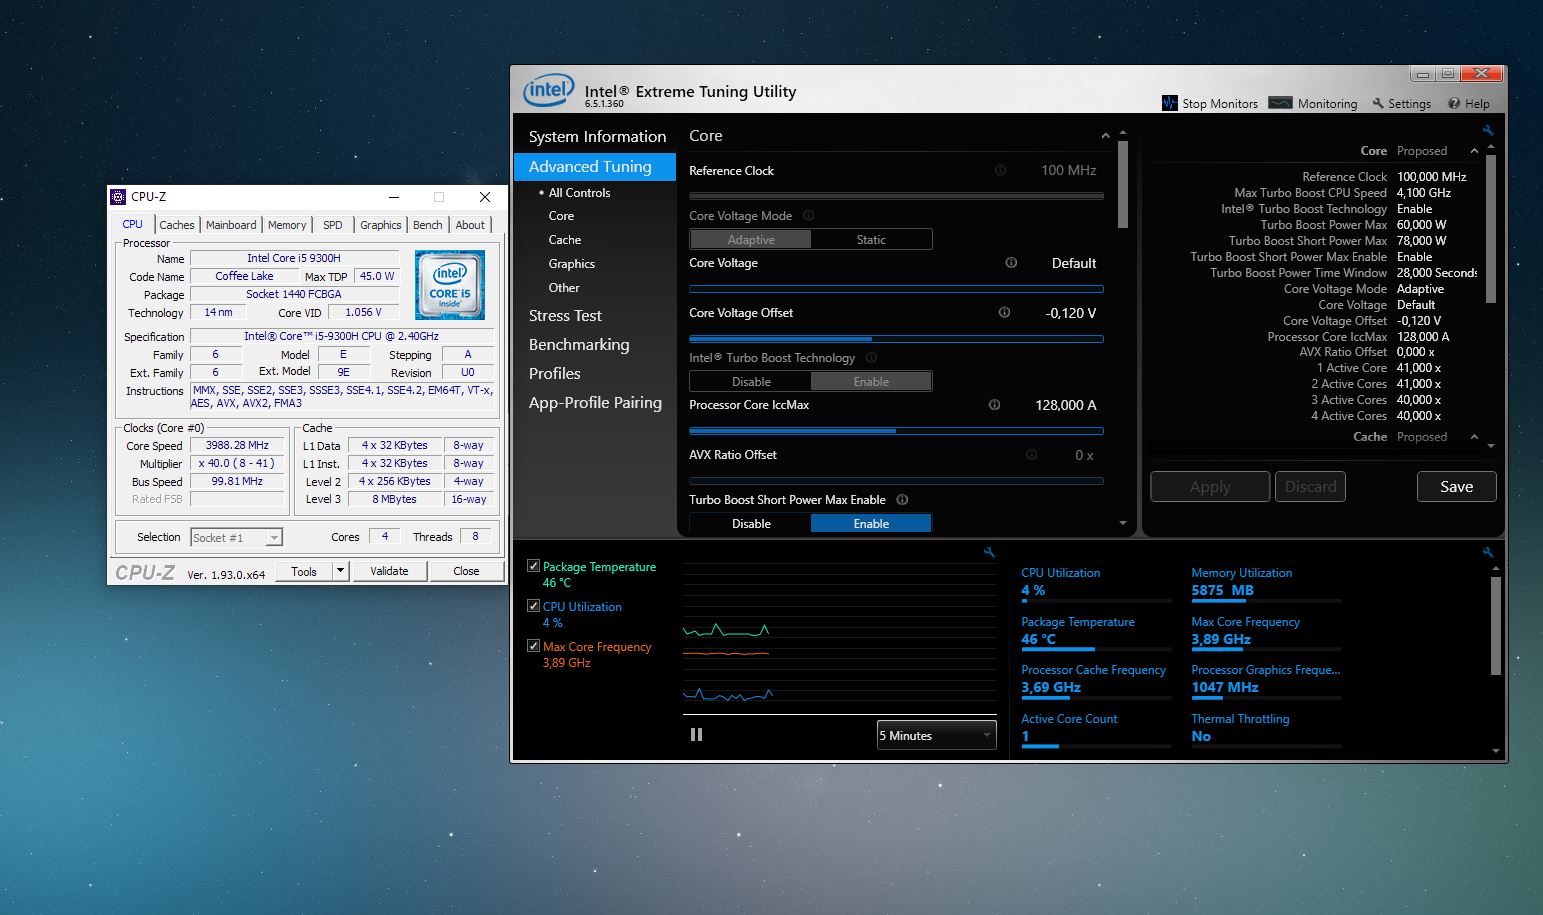The image size is (1543, 915).
Task: Disable Intel Turbo Boost Technology
Action: 750,381
